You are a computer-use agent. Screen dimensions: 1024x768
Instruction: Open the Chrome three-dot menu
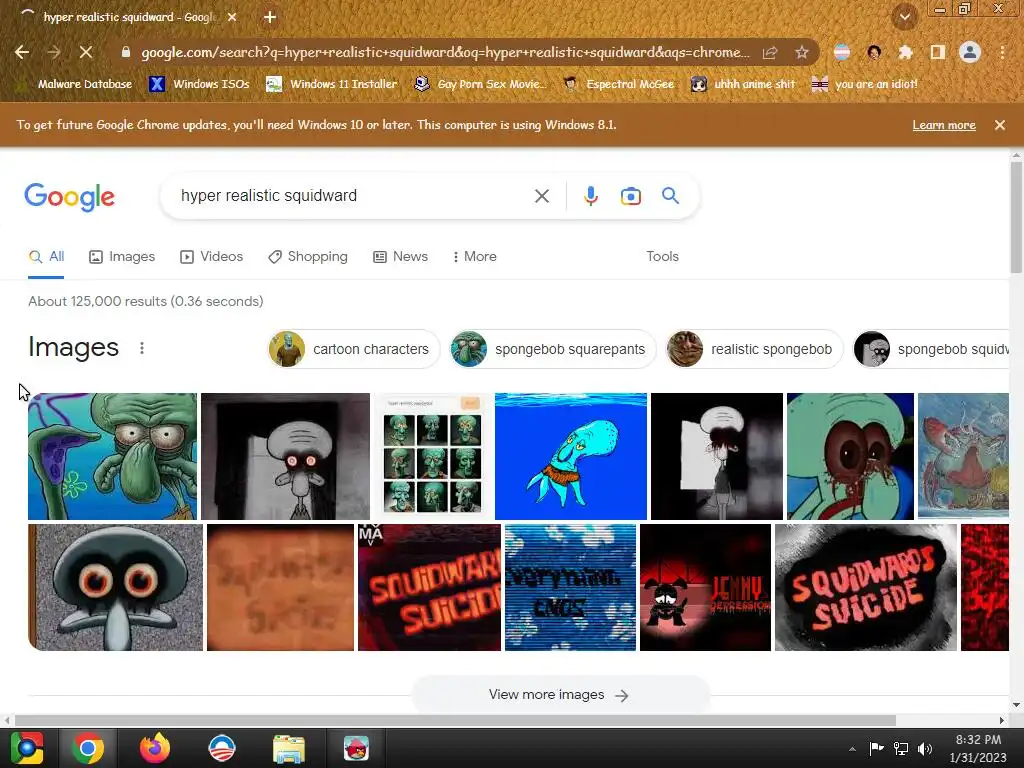(x=1002, y=52)
